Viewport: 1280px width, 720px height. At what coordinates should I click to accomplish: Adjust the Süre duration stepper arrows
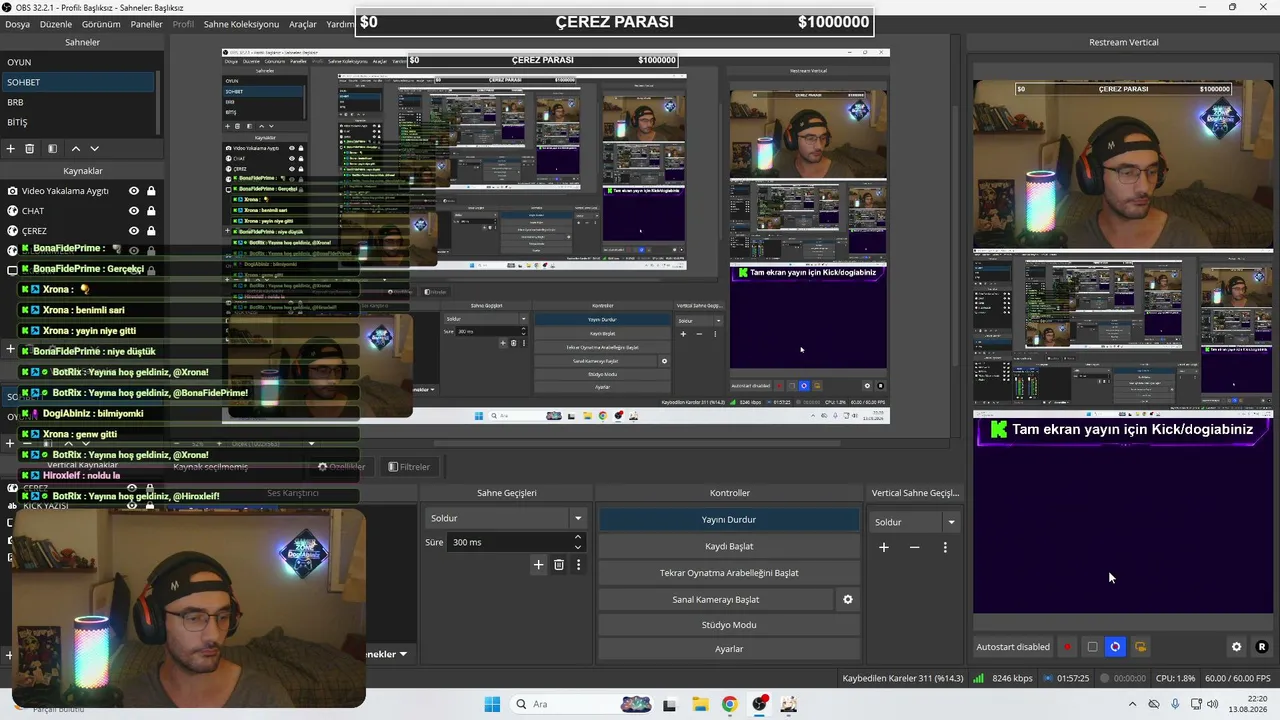click(577, 542)
